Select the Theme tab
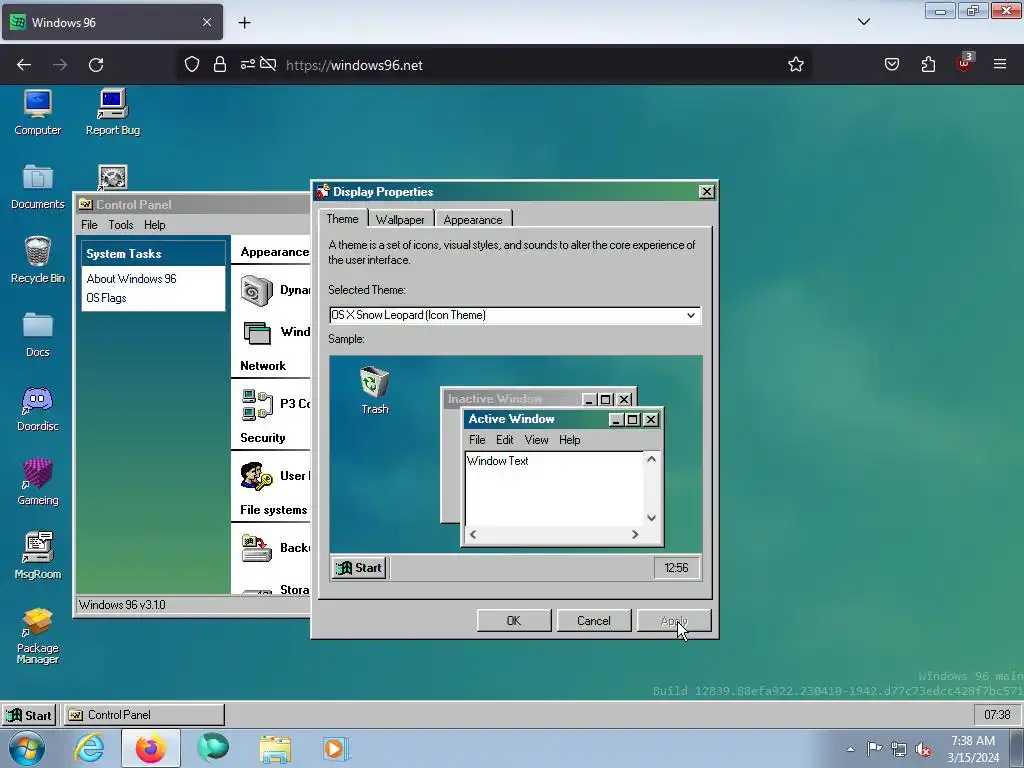The width and height of the screenshot is (1024, 768). pos(342,219)
